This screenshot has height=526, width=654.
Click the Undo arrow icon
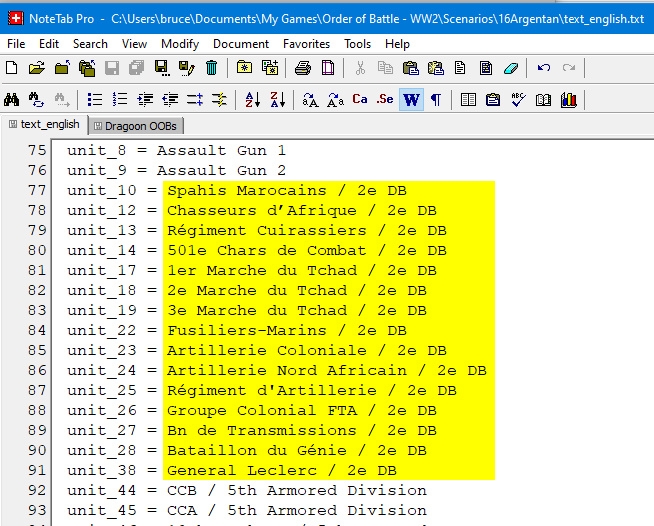pyautogui.click(x=543, y=68)
